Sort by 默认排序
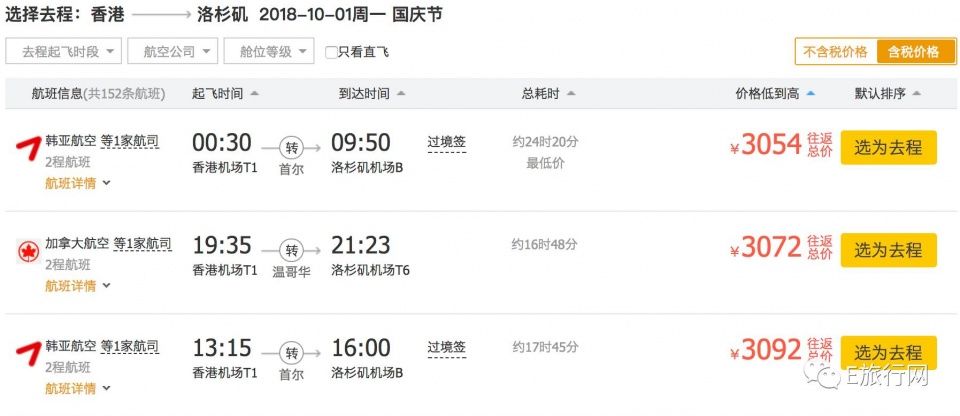 click(x=888, y=94)
